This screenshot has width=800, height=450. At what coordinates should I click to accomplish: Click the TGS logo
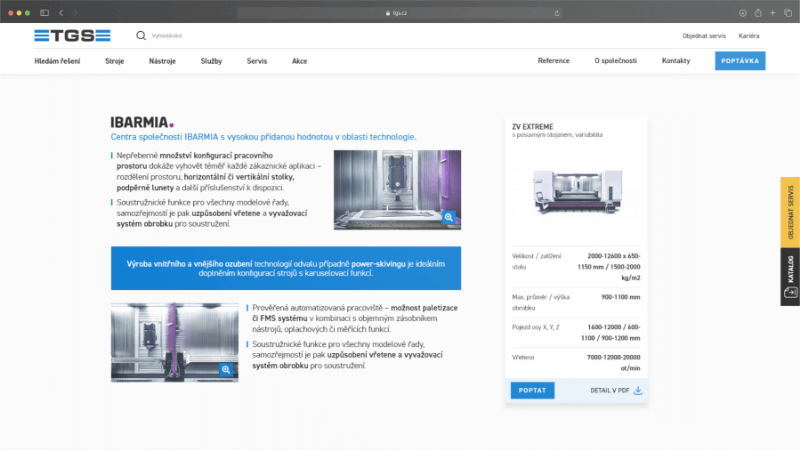click(x=72, y=36)
